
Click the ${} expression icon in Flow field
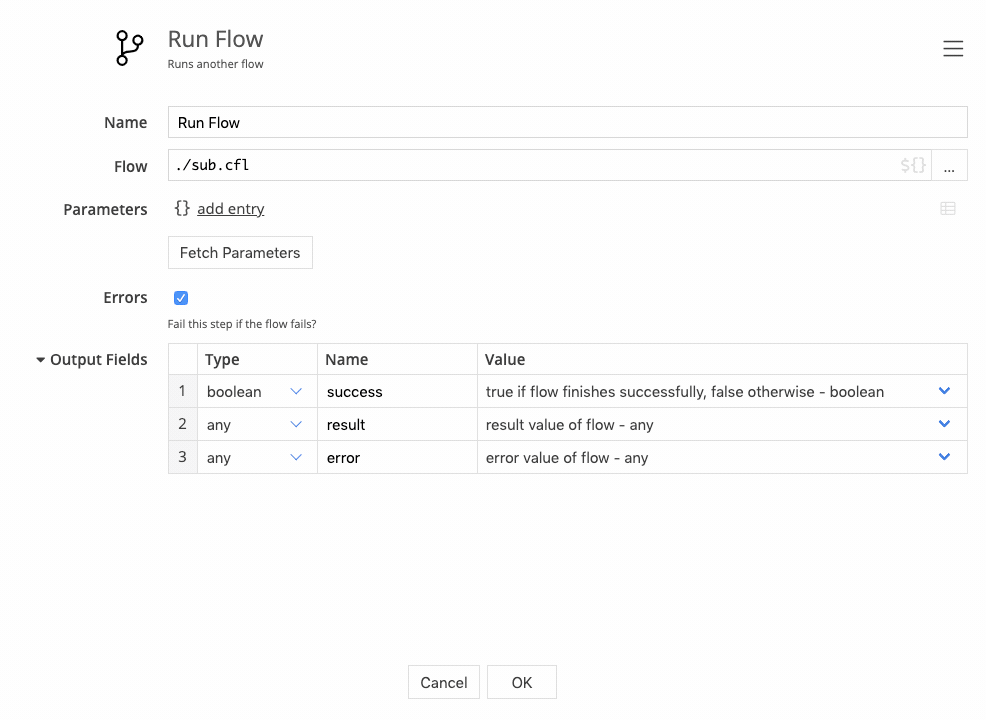912,165
